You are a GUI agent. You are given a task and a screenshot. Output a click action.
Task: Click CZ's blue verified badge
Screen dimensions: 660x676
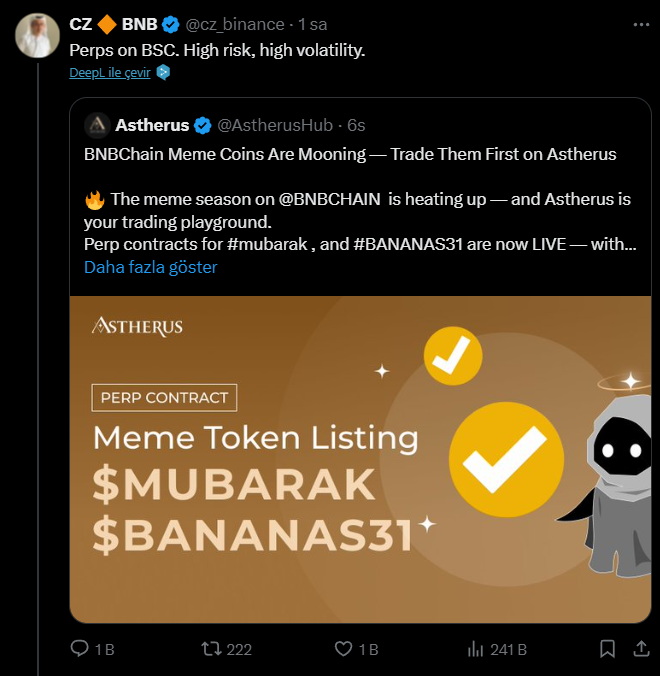point(170,24)
